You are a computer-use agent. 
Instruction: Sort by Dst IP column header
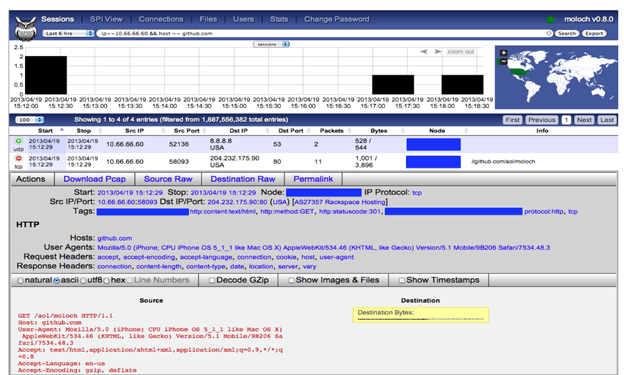[x=239, y=131]
